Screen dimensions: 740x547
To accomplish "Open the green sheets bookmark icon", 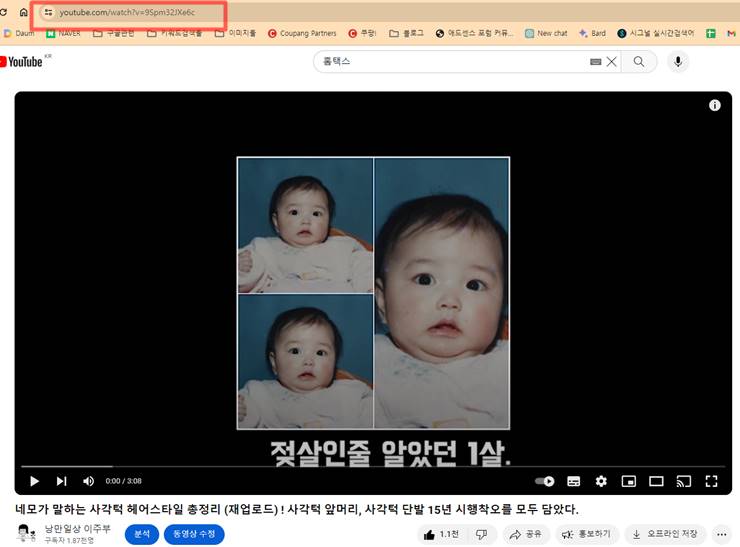I will 710,33.
